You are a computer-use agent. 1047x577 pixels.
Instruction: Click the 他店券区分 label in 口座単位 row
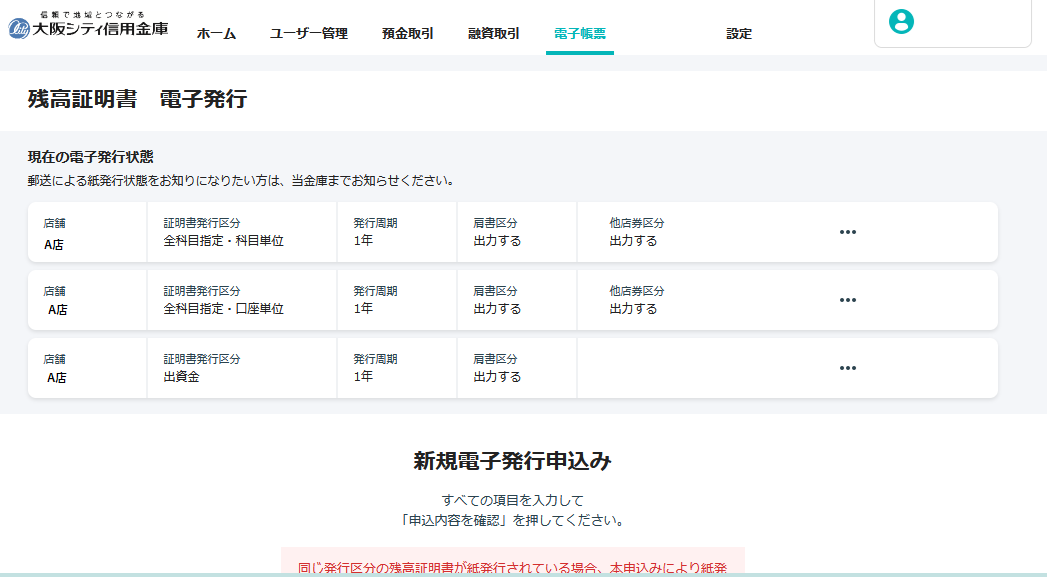click(636, 291)
